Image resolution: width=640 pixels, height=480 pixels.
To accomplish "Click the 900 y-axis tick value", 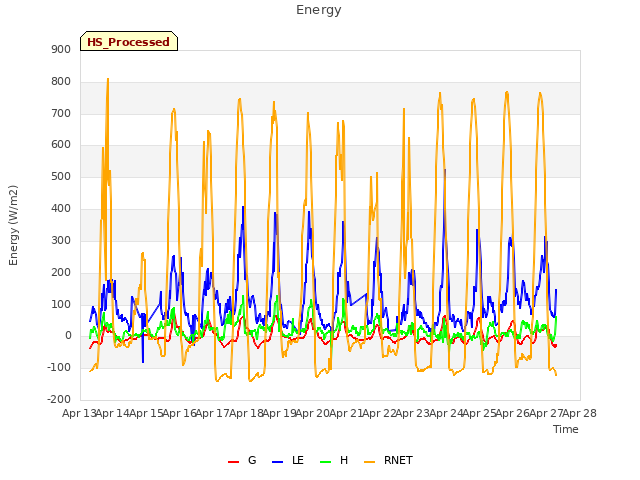I will 61,50.
